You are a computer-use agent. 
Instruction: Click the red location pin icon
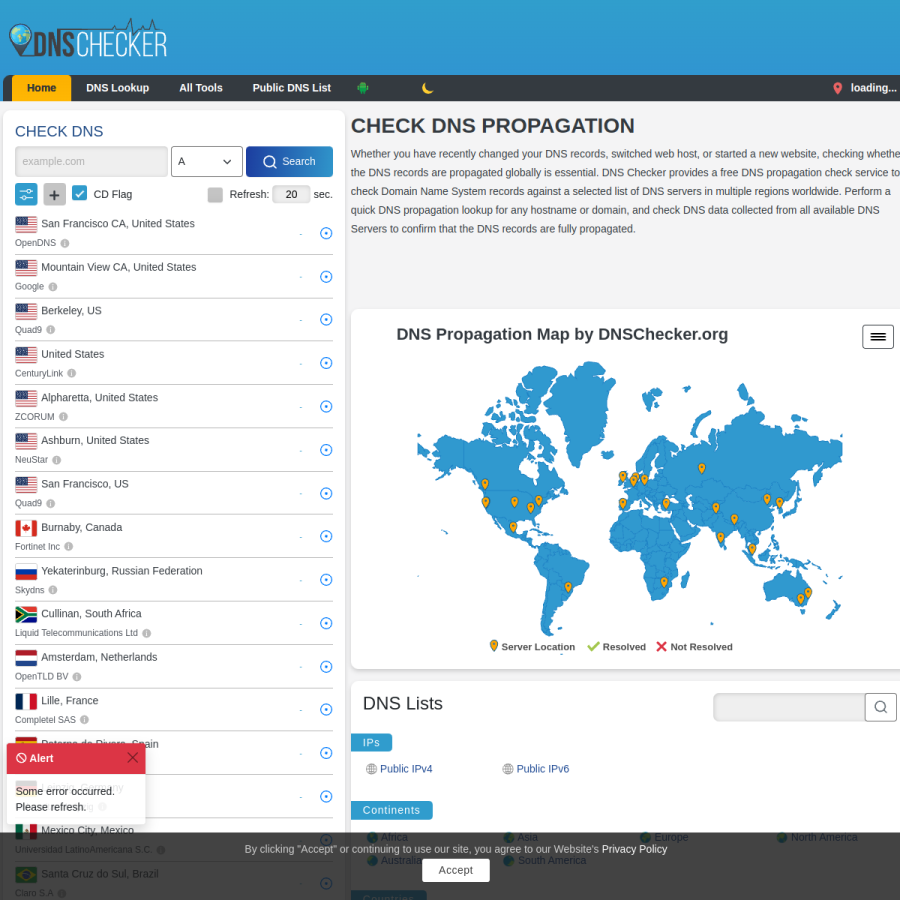(837, 88)
